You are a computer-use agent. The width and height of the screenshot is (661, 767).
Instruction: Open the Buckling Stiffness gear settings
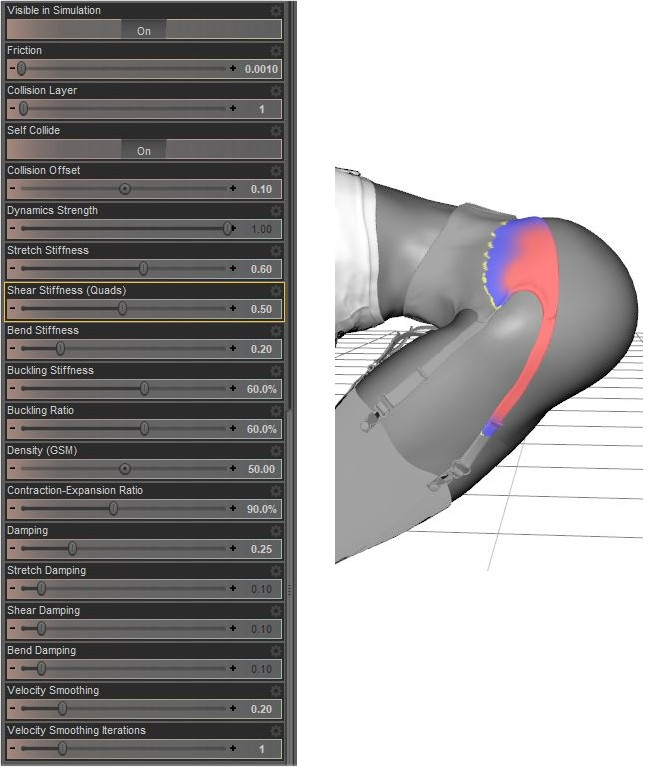[x=276, y=371]
